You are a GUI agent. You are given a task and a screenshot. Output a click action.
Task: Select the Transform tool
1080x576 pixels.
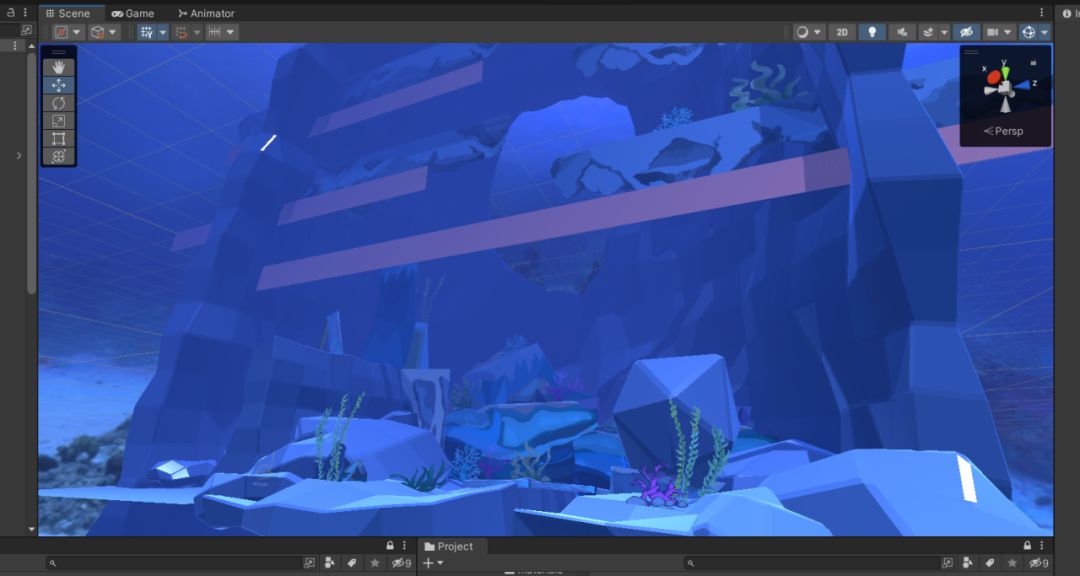(x=59, y=156)
